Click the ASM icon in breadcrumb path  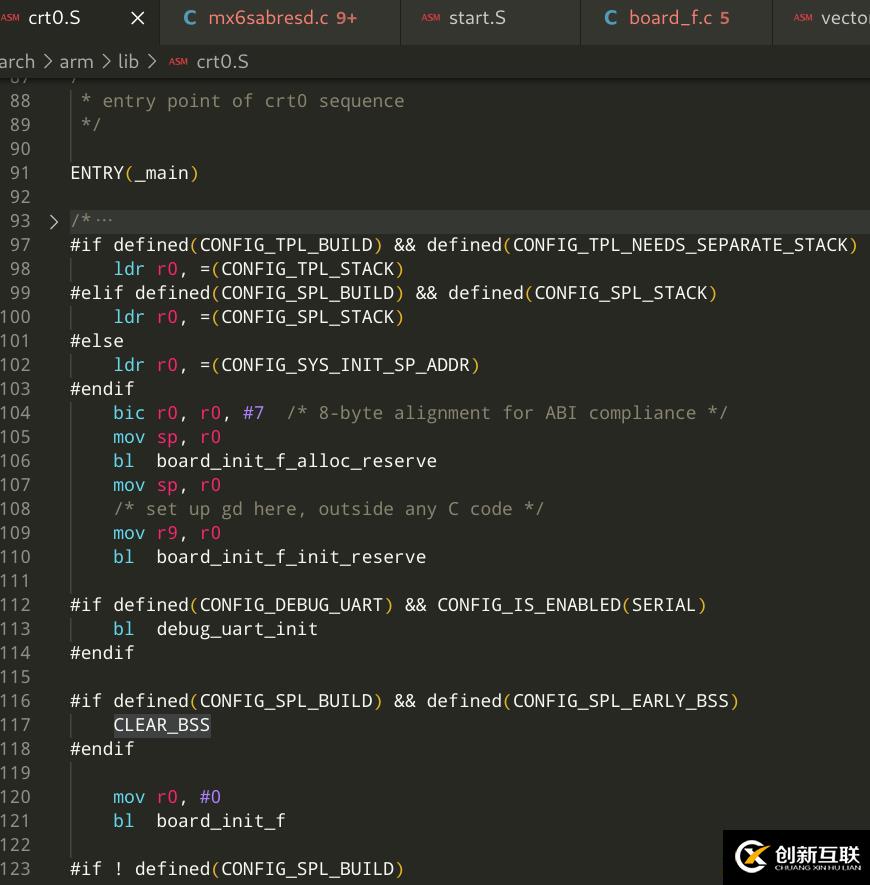[x=178, y=62]
